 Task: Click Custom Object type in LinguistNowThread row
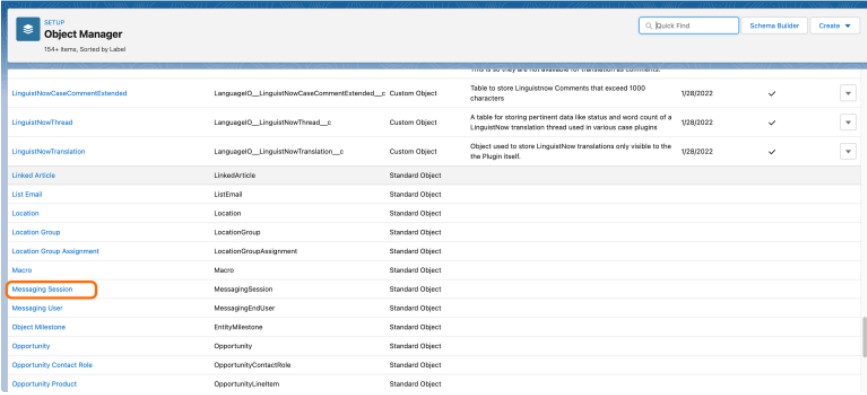pyautogui.click(x=413, y=122)
